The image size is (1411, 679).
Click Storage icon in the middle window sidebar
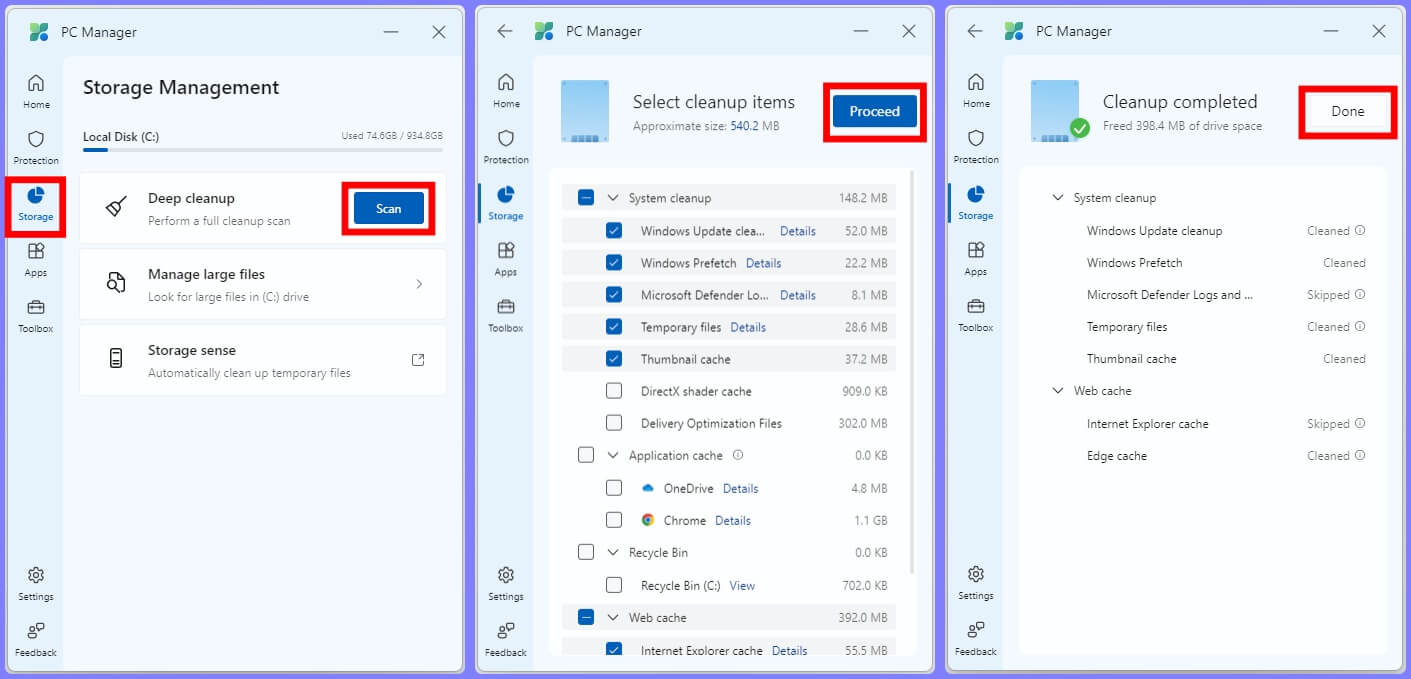(506, 194)
